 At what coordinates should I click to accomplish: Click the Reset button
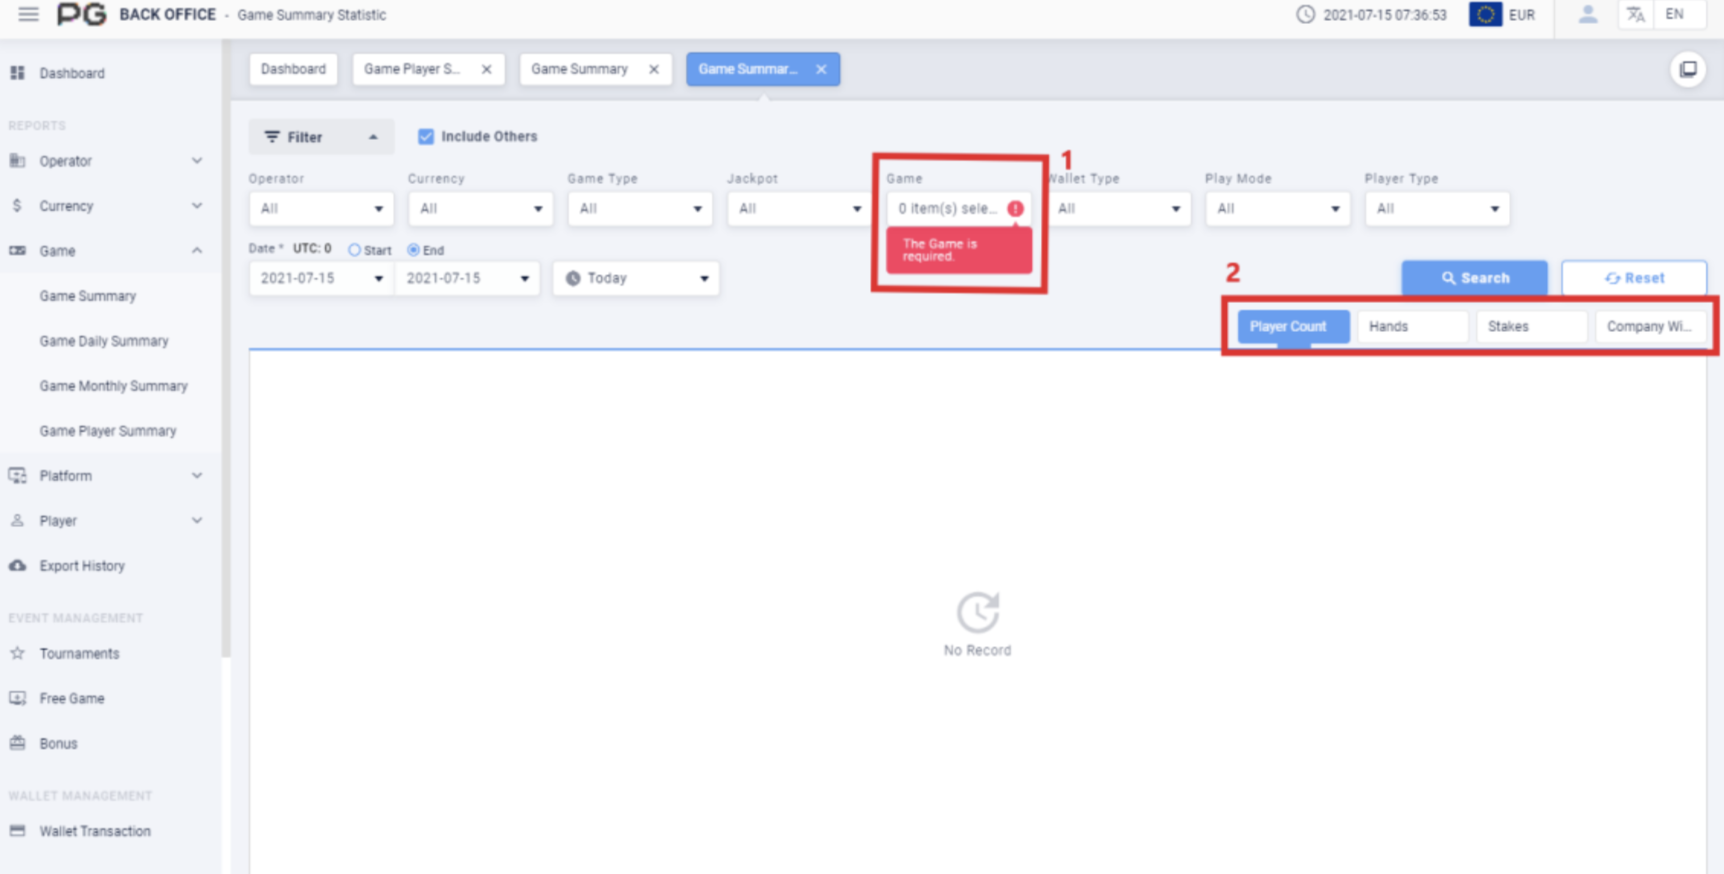pyautogui.click(x=1634, y=278)
